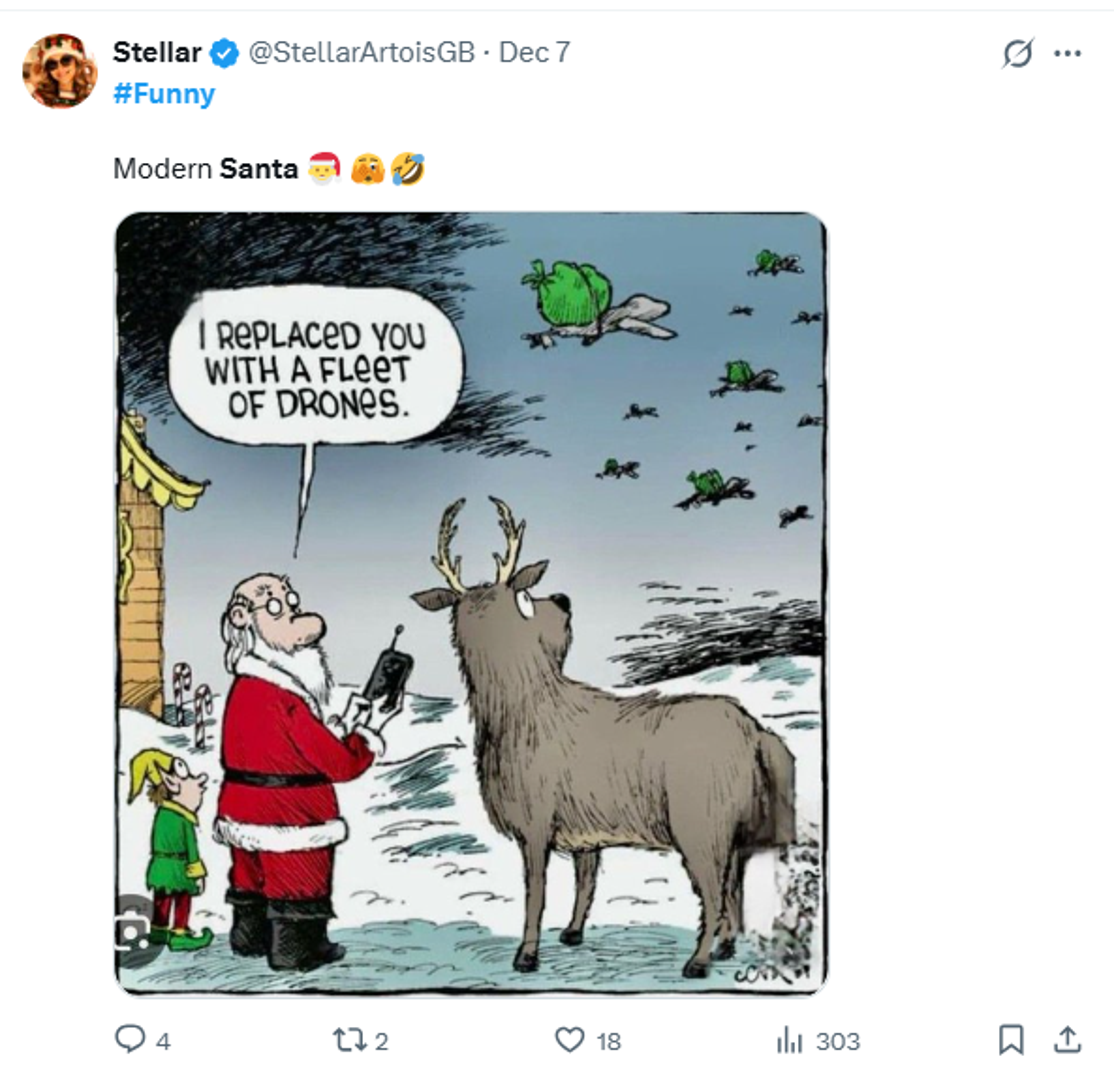
Task: Click the Stellar display name
Action: (157, 53)
